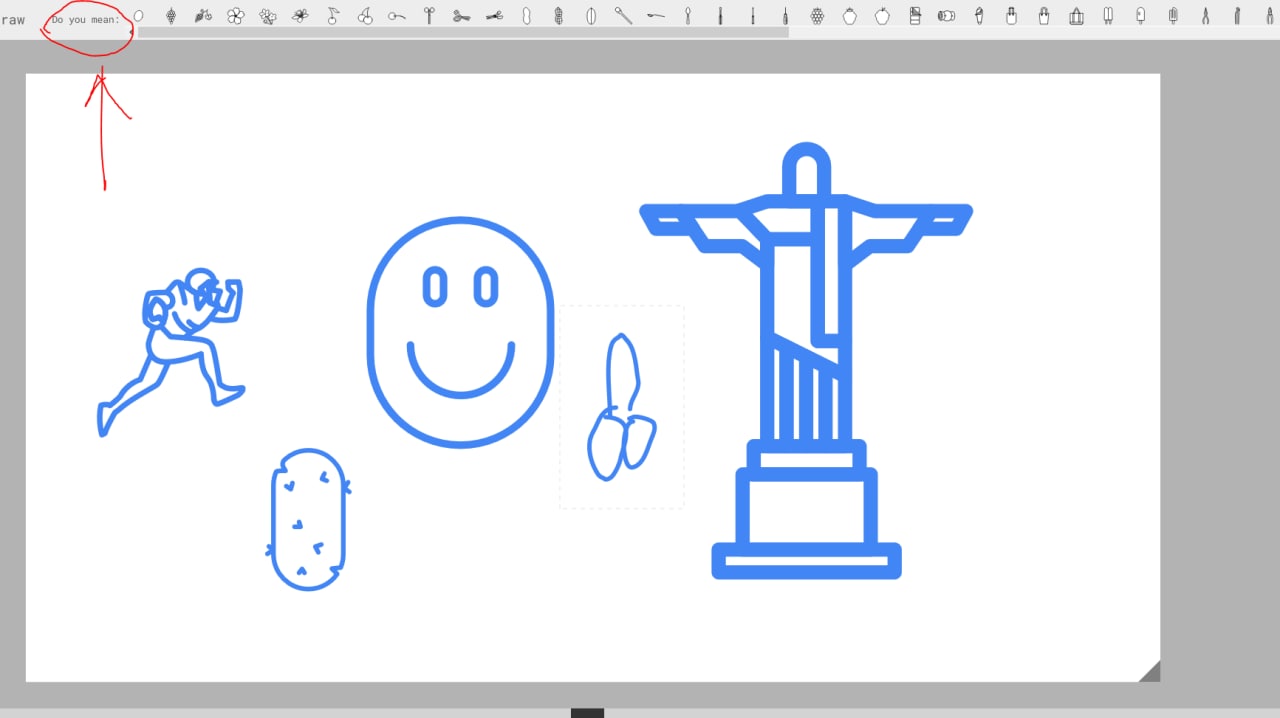Select the Christ the Redeemer statue drawing
This screenshot has height=718, width=1280.
point(806,360)
